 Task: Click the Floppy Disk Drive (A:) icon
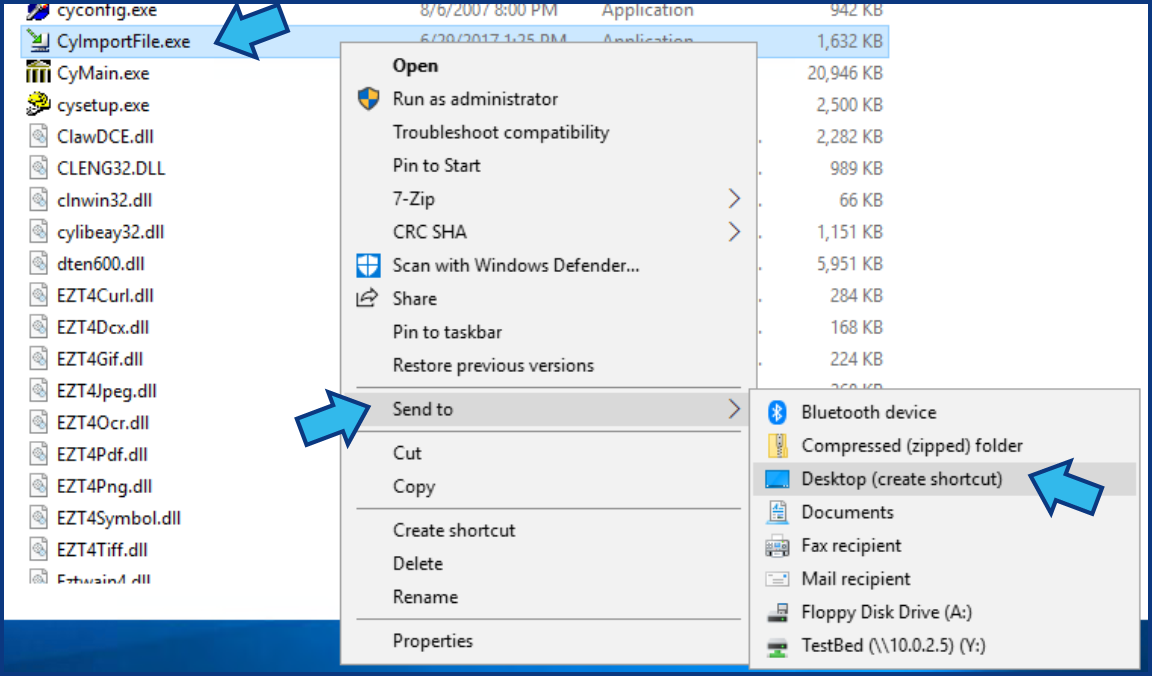coord(777,612)
